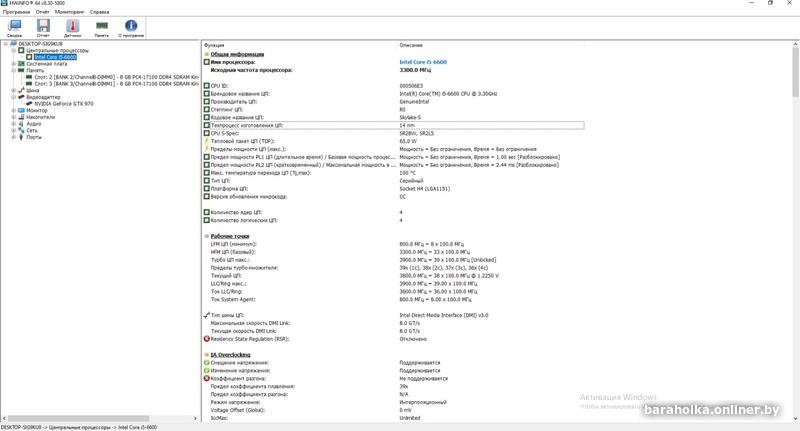800x431 pixels.
Task: Click the RAM icon of Слот: 3 row
Action: pyautogui.click(x=29, y=84)
